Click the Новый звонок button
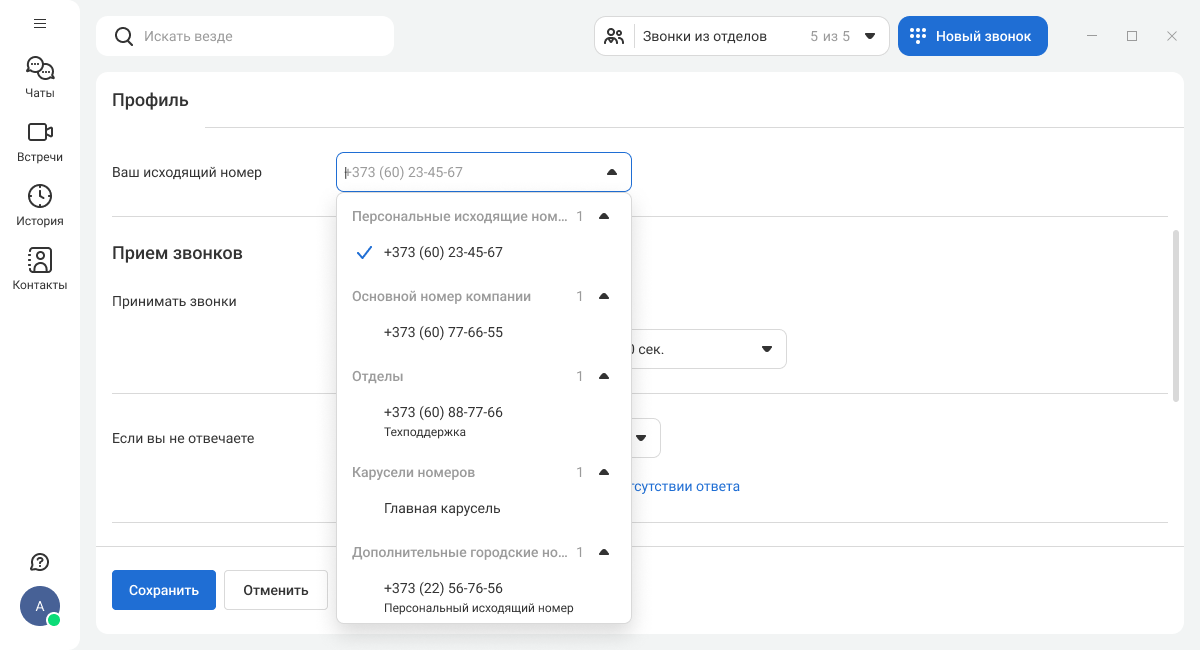This screenshot has height=650, width=1200. click(972, 36)
